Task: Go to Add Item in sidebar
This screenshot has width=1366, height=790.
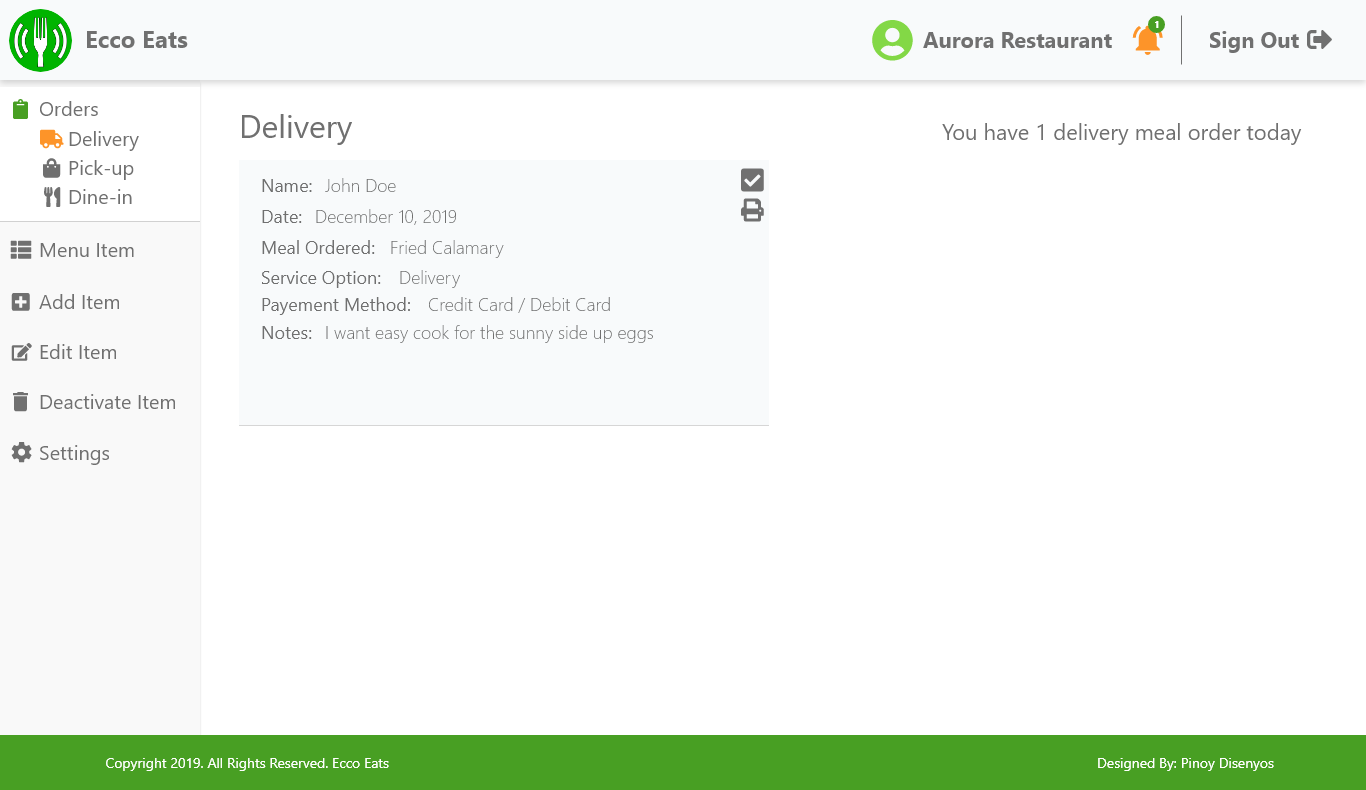Action: pyautogui.click(x=79, y=302)
